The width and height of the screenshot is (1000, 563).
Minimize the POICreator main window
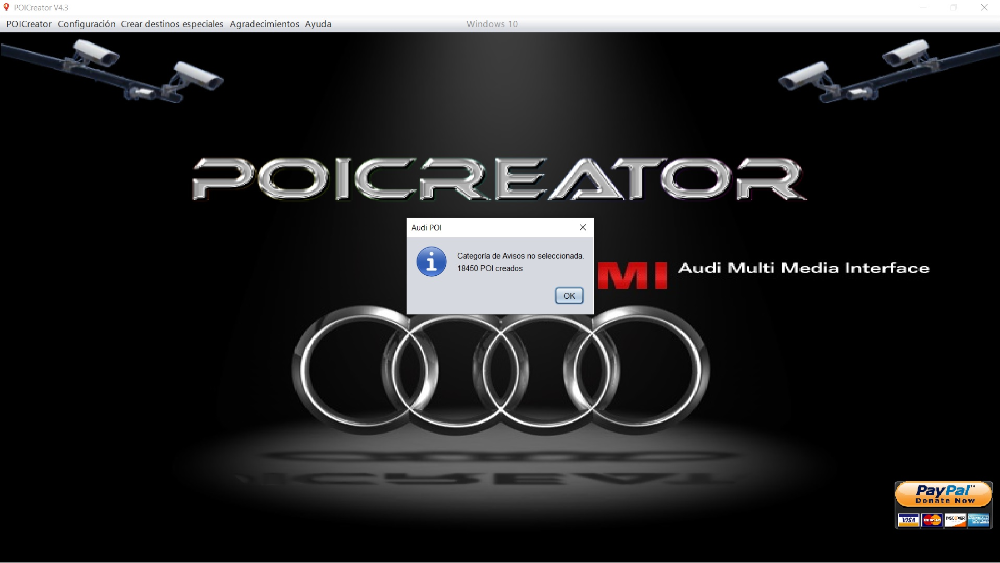923,7
